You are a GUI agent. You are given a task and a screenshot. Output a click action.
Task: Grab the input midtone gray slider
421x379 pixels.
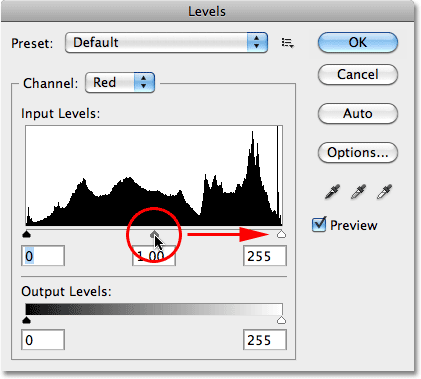(154, 234)
